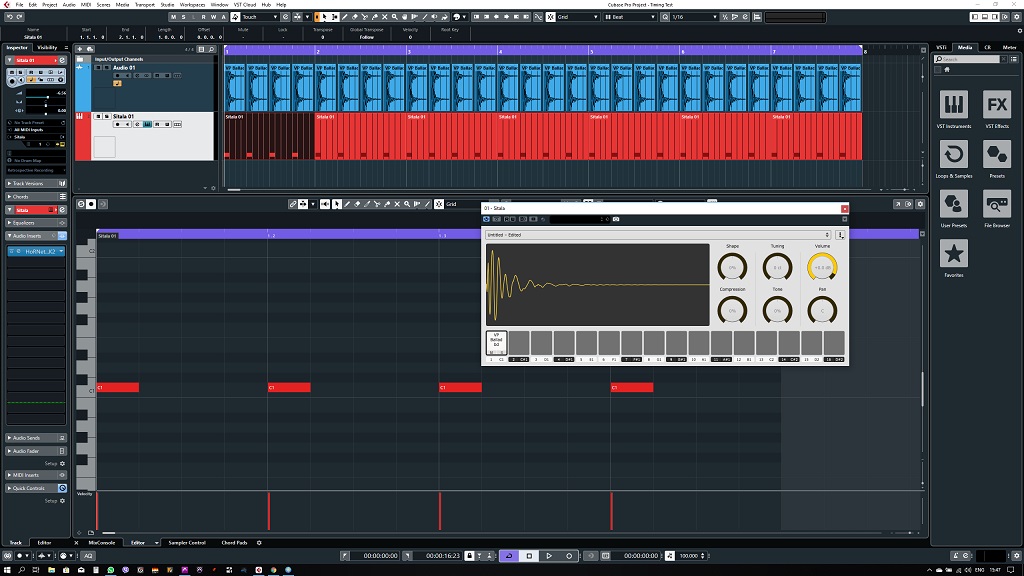
Task: Click the Undo arrow in the toolbar
Action: (x=9, y=17)
